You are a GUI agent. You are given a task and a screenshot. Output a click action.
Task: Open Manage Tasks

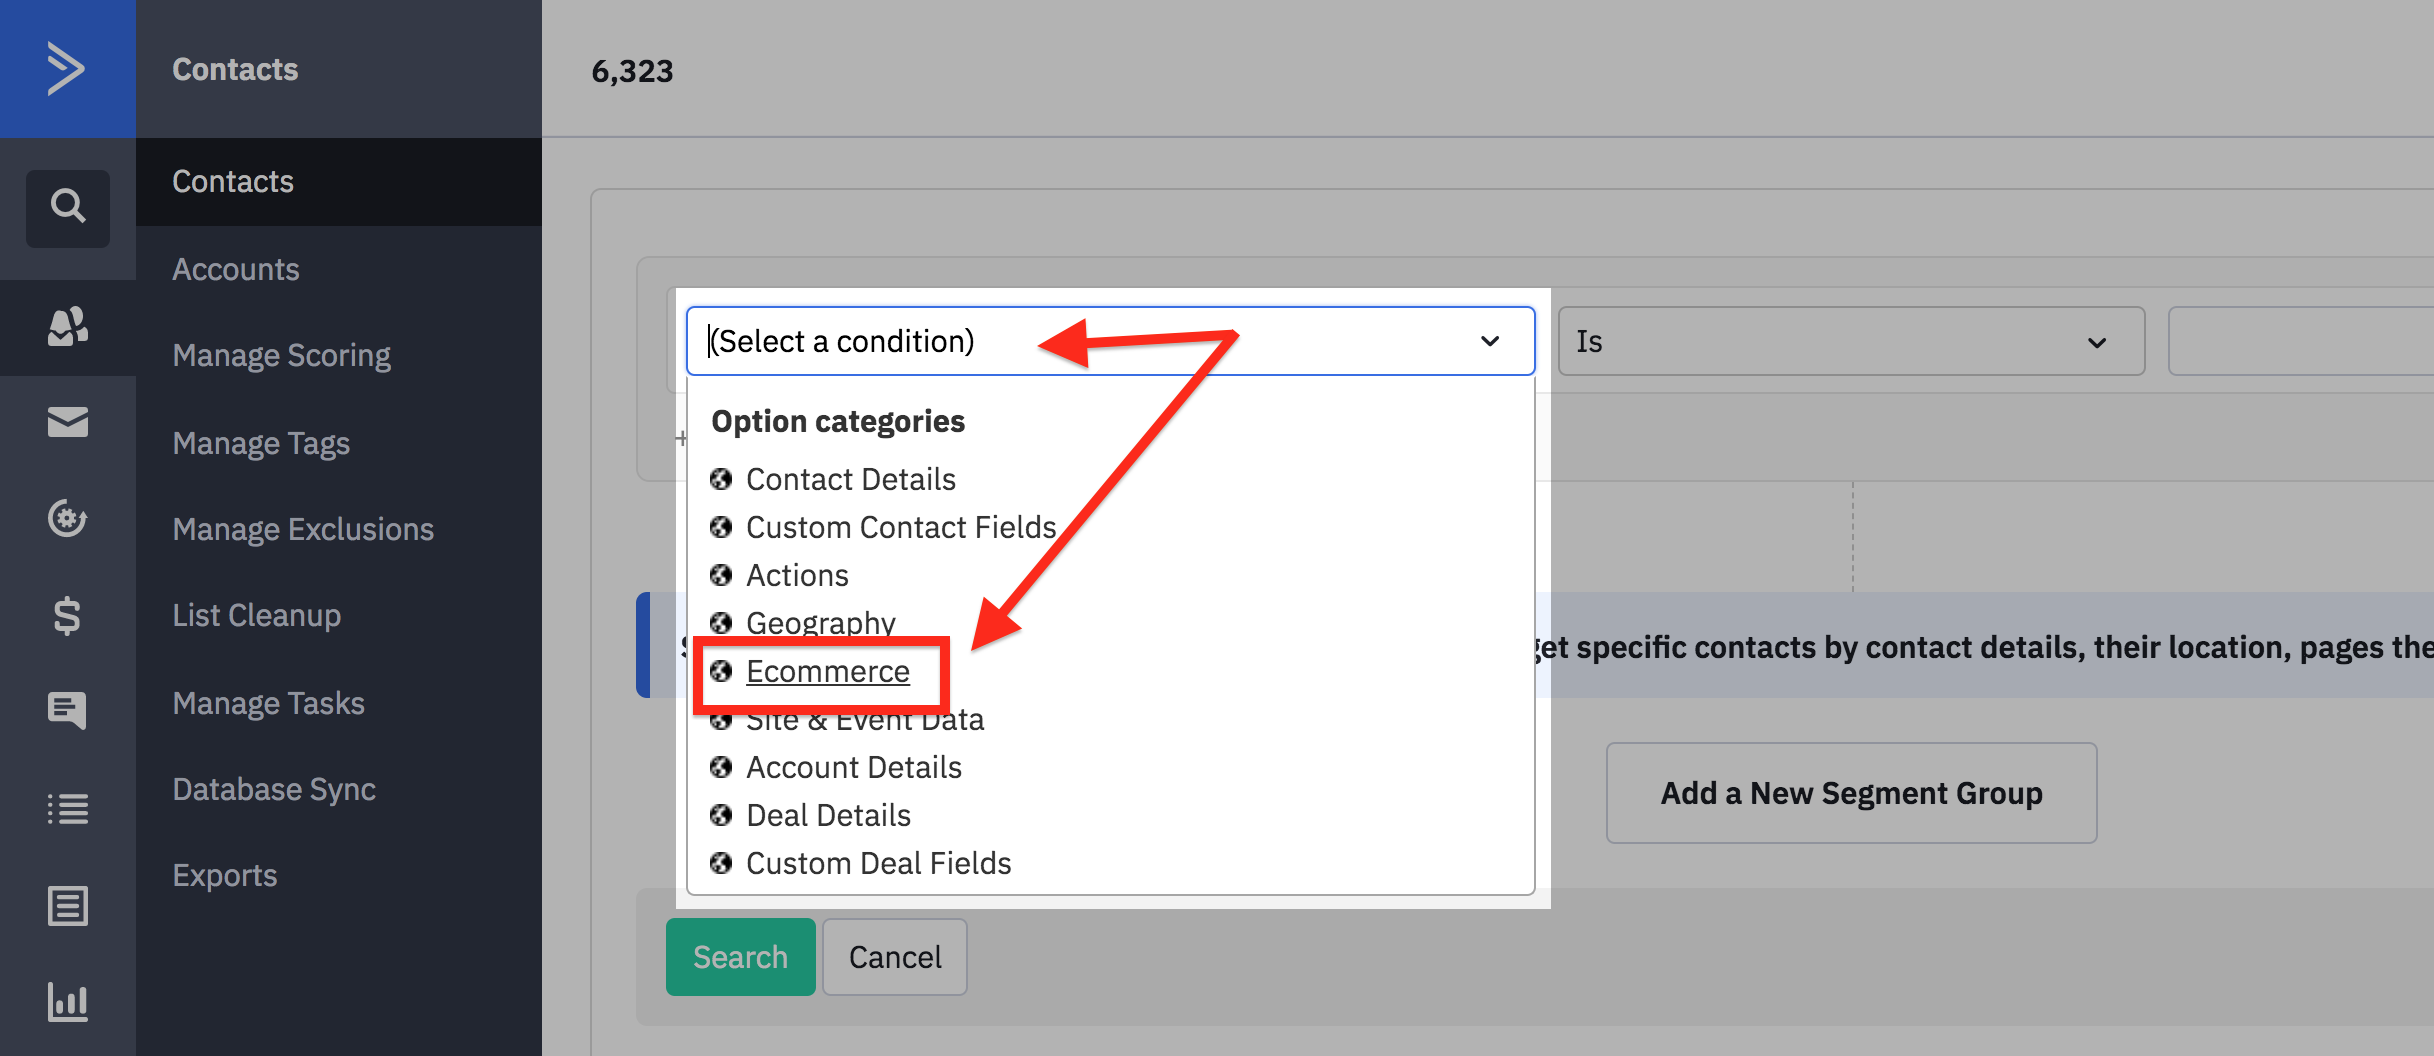coord(268,703)
